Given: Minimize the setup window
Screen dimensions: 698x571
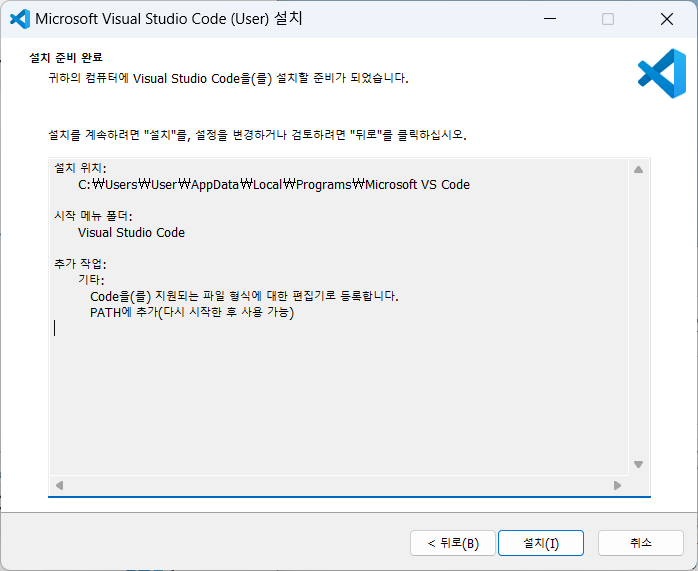Looking at the screenshot, I should tap(550, 19).
